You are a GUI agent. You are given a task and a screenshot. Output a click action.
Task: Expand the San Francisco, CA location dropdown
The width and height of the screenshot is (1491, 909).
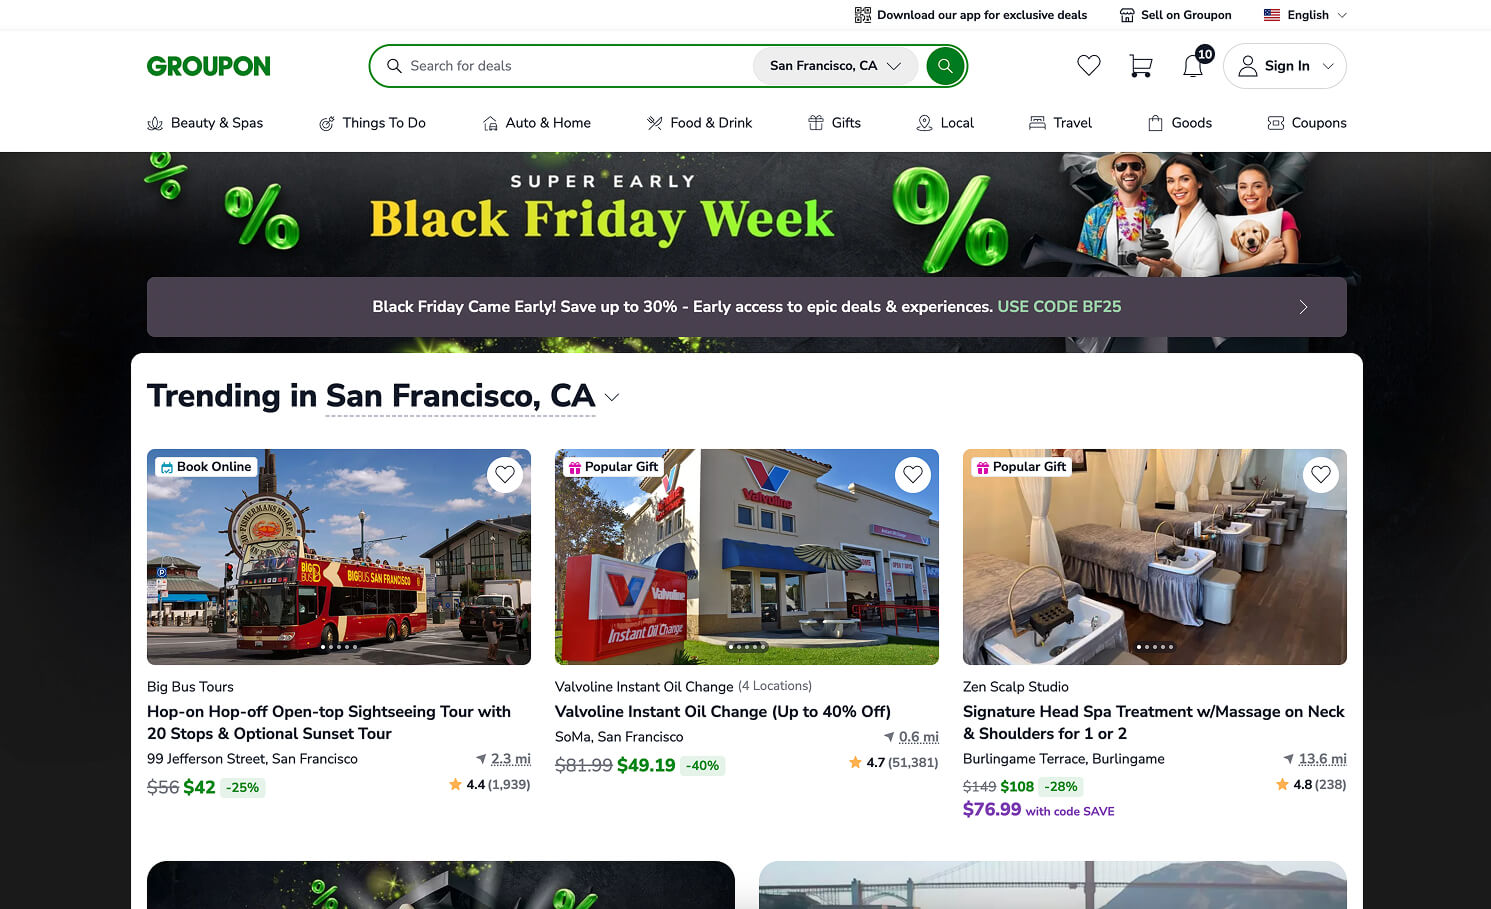pyautogui.click(x=836, y=66)
